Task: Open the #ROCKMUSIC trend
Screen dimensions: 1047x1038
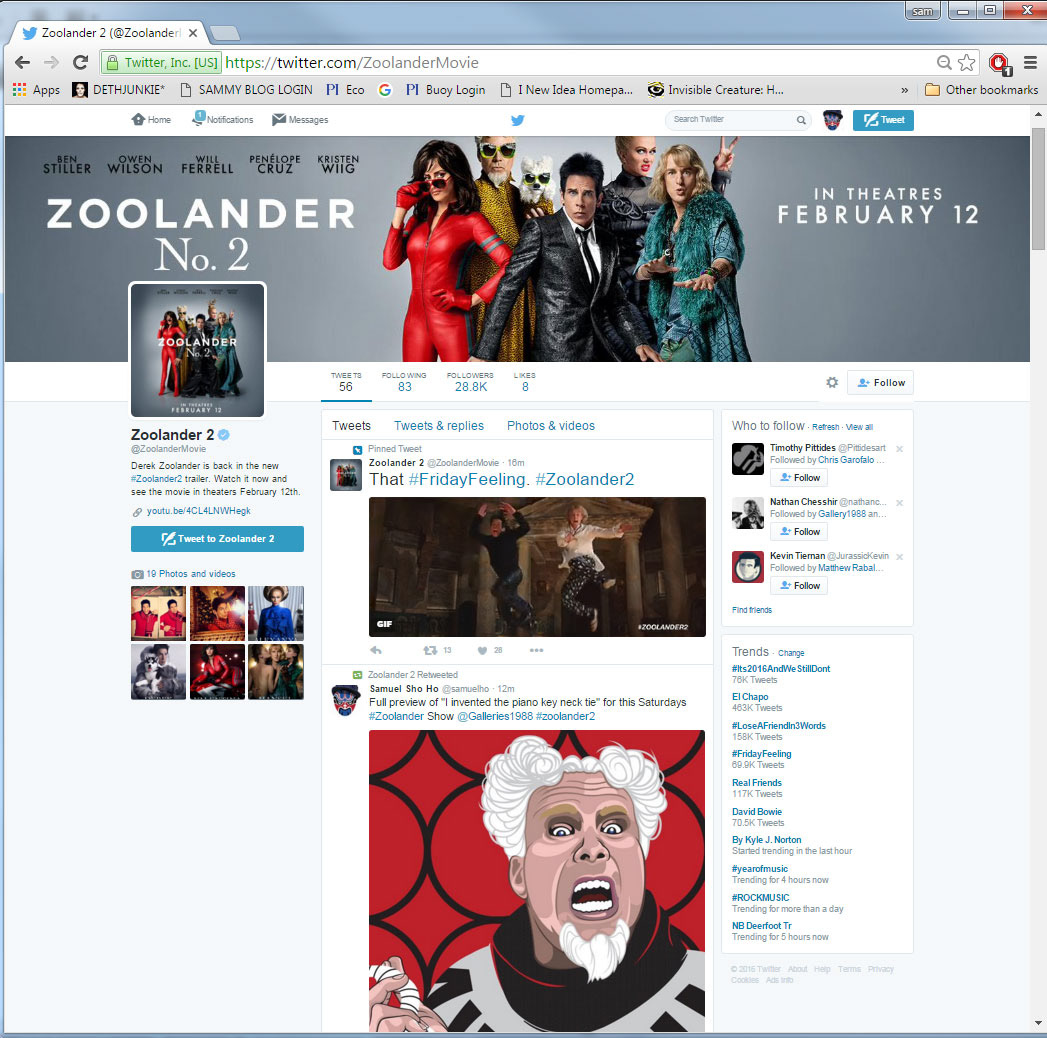Action: [x=761, y=898]
